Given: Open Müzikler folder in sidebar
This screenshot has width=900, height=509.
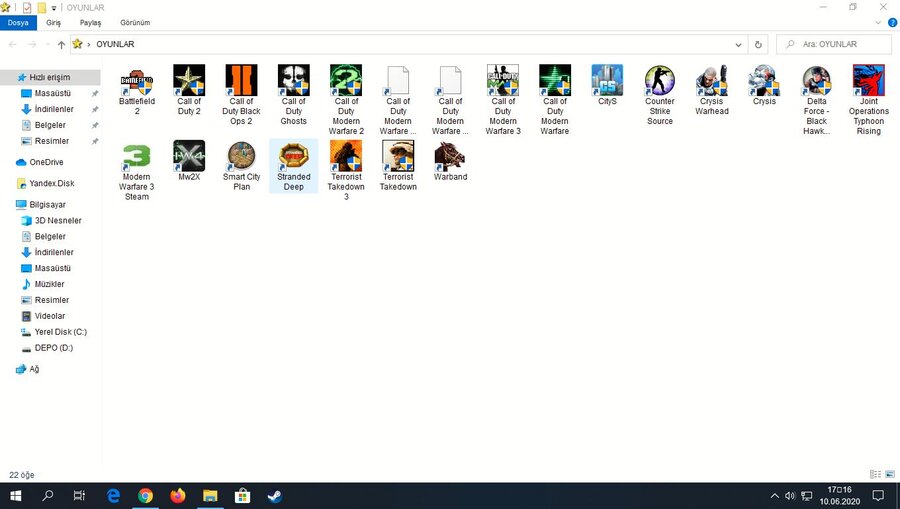Looking at the screenshot, I should pyautogui.click(x=49, y=284).
